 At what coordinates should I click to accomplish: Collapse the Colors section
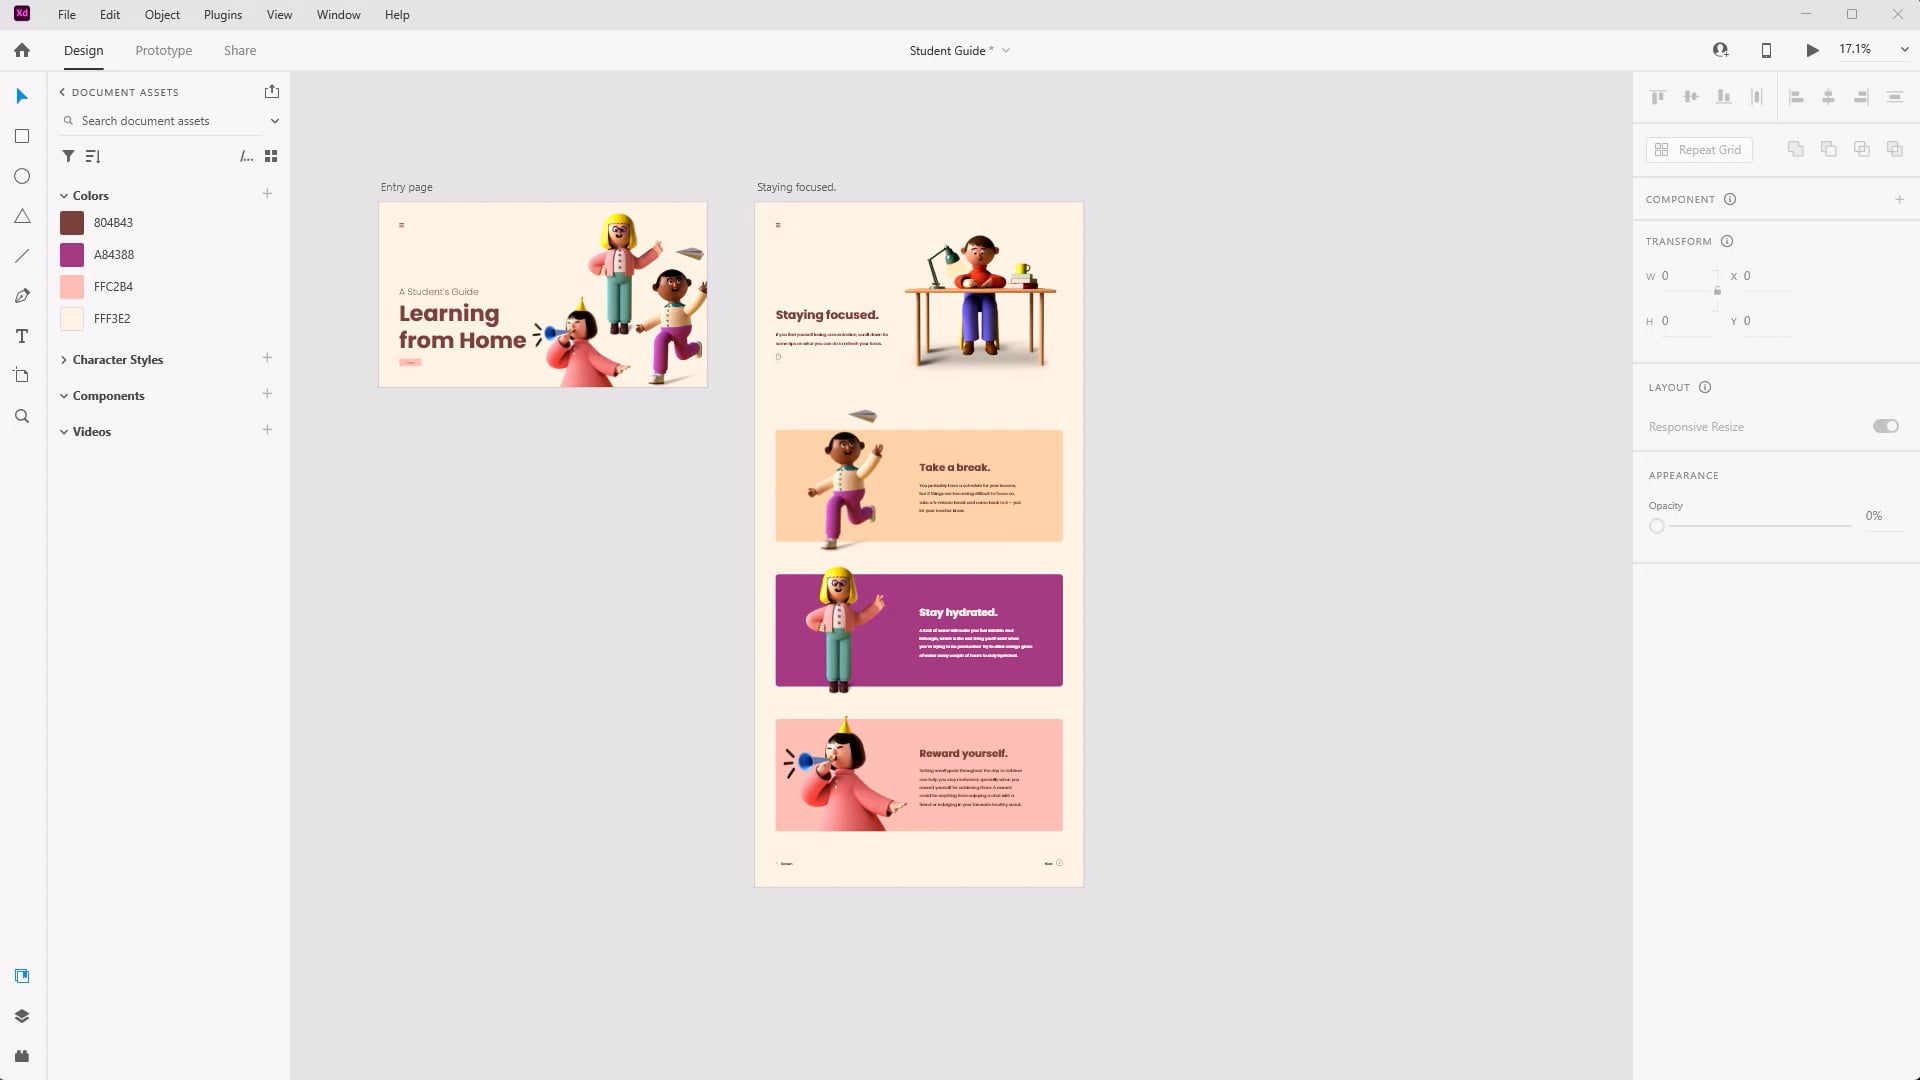click(64, 196)
